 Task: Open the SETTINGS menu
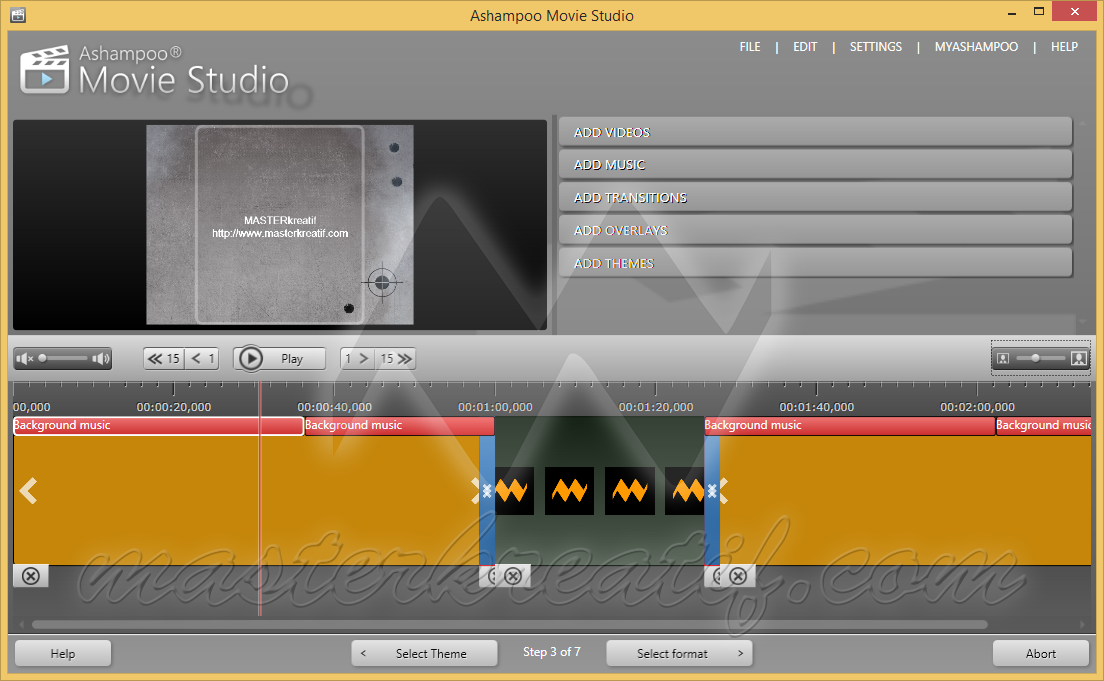tap(875, 46)
